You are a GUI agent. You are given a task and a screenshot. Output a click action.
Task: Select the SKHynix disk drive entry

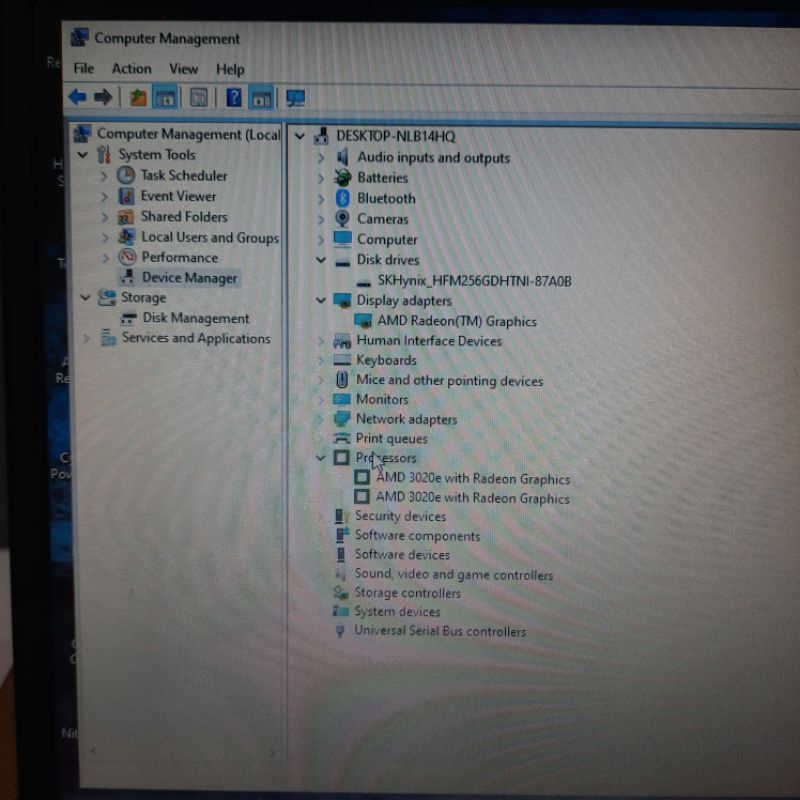[474, 281]
